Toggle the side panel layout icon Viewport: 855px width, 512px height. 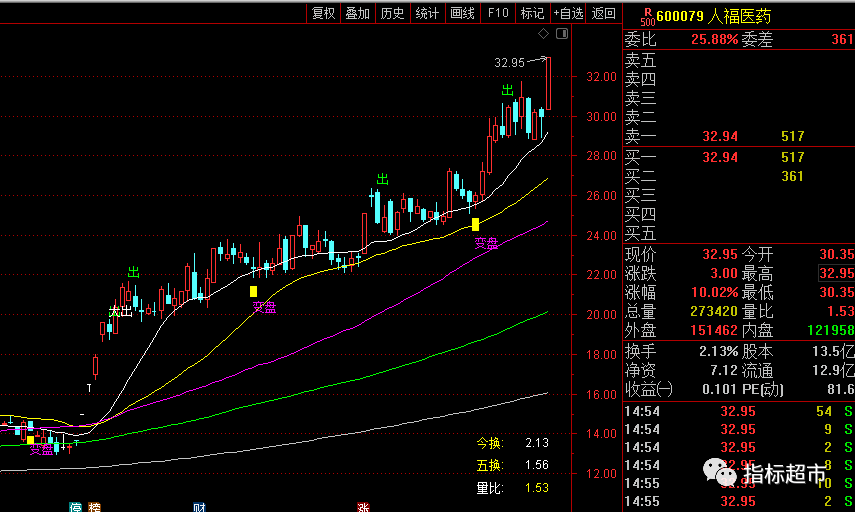(x=562, y=34)
